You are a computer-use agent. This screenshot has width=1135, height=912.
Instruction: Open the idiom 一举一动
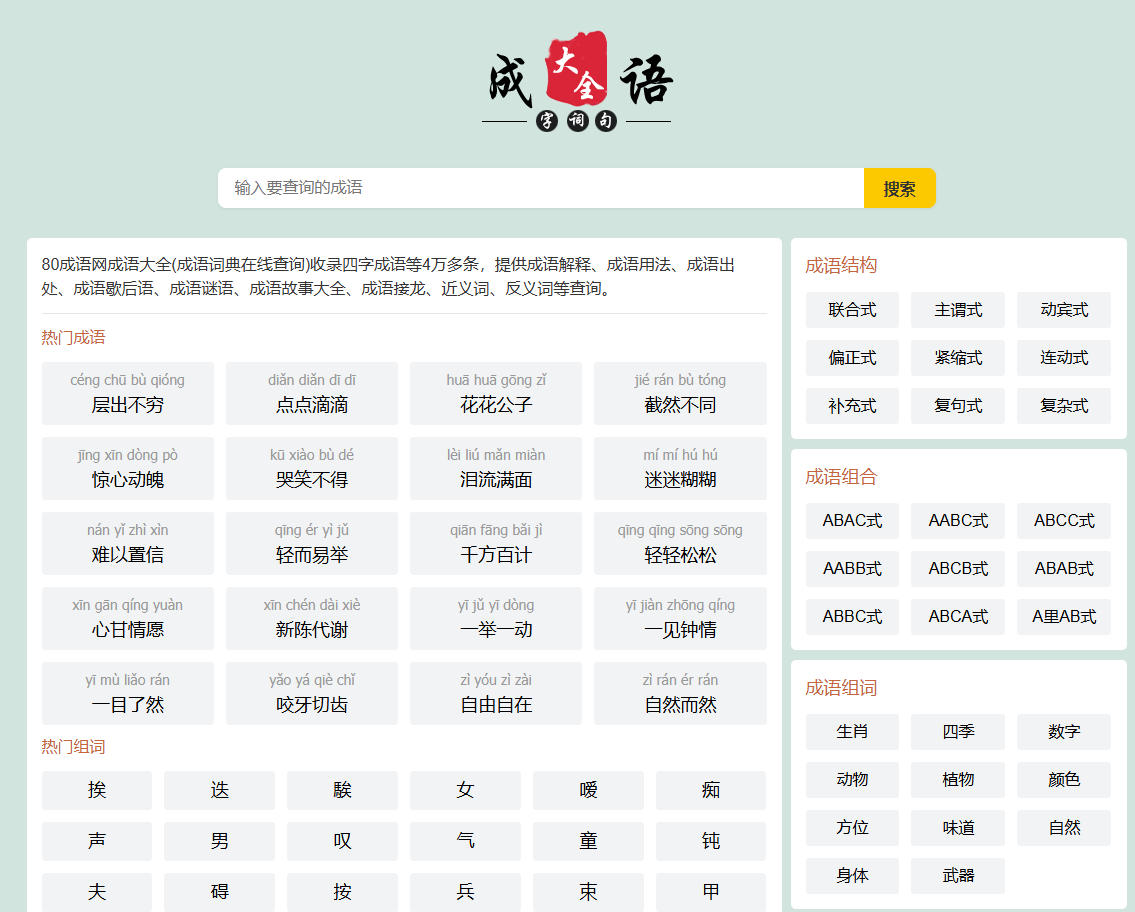tap(496, 618)
